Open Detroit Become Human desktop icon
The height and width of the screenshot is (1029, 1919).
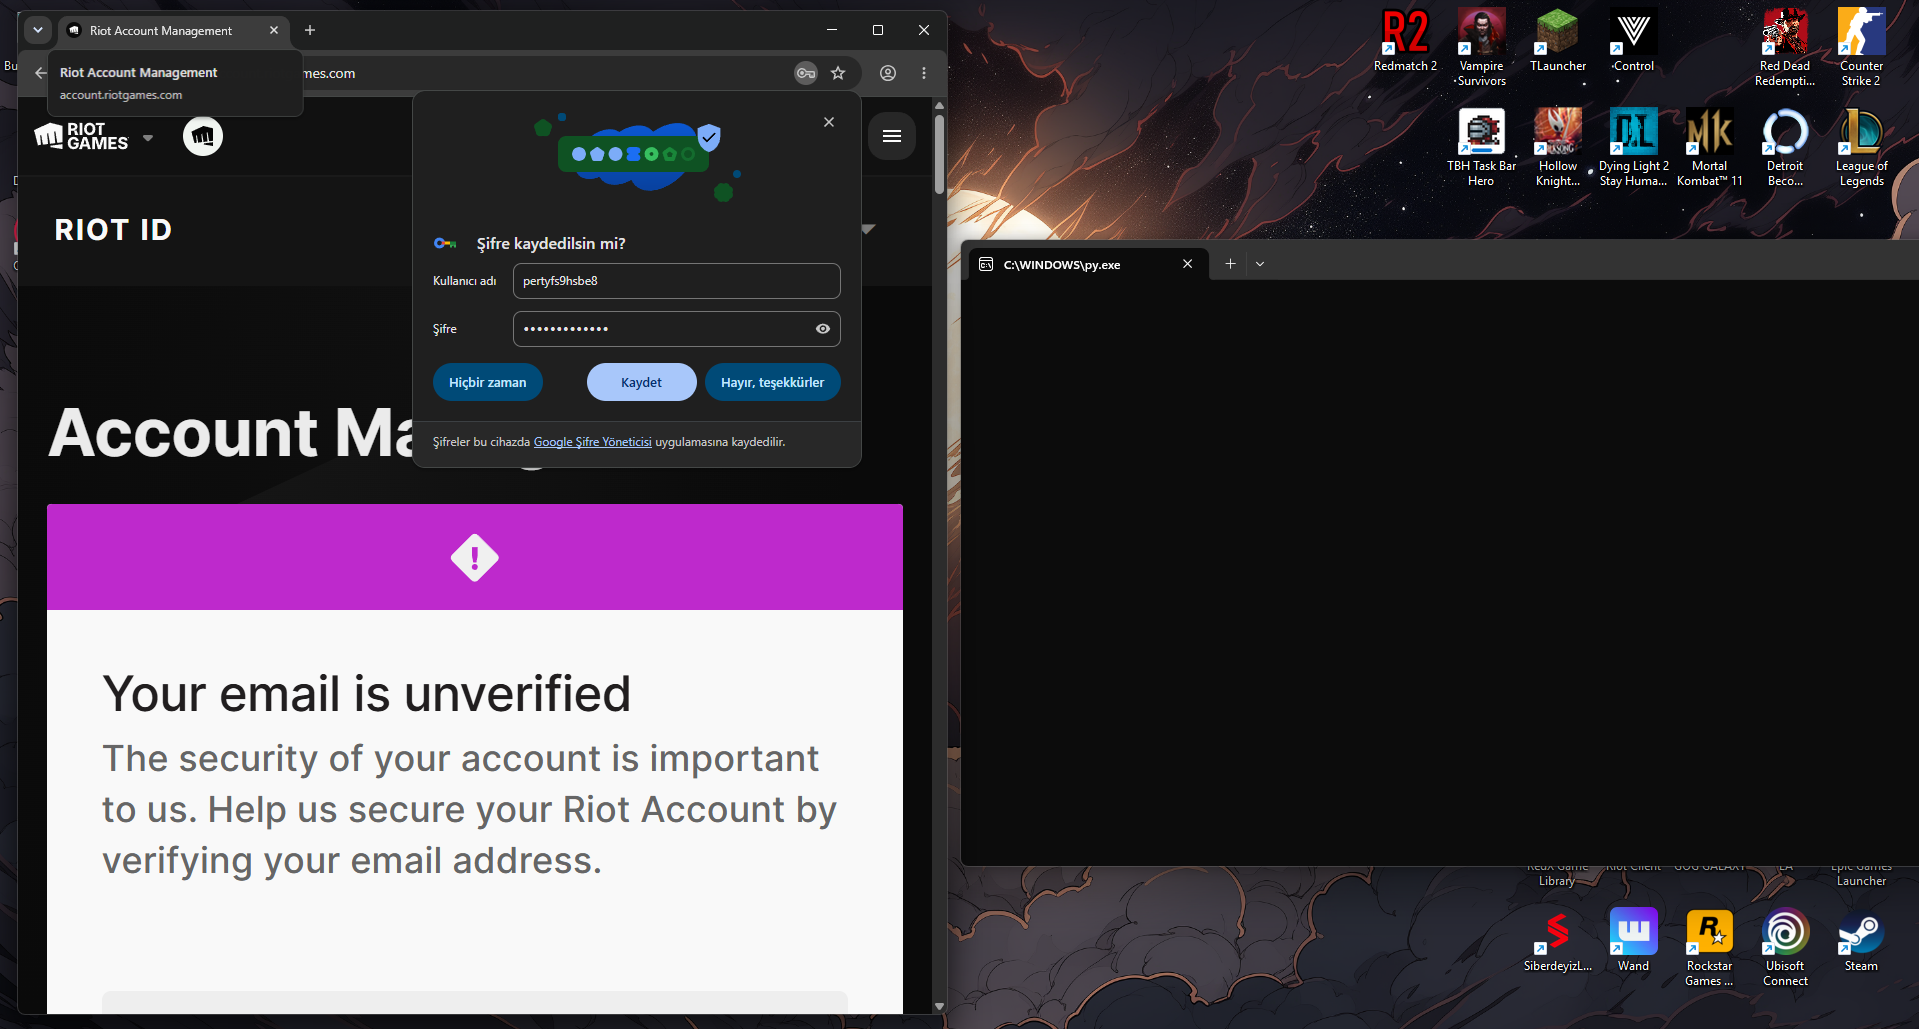point(1785,148)
